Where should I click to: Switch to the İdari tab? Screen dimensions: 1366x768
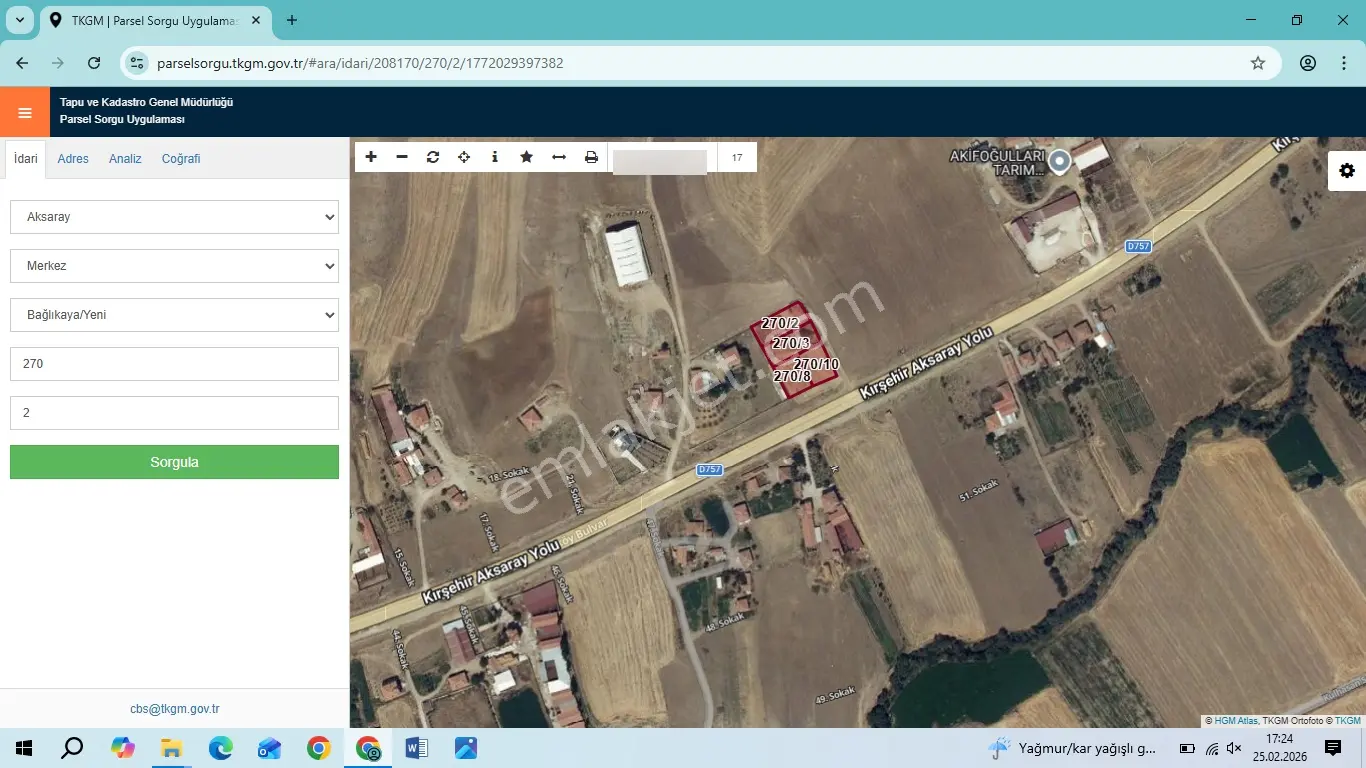pyautogui.click(x=26, y=159)
